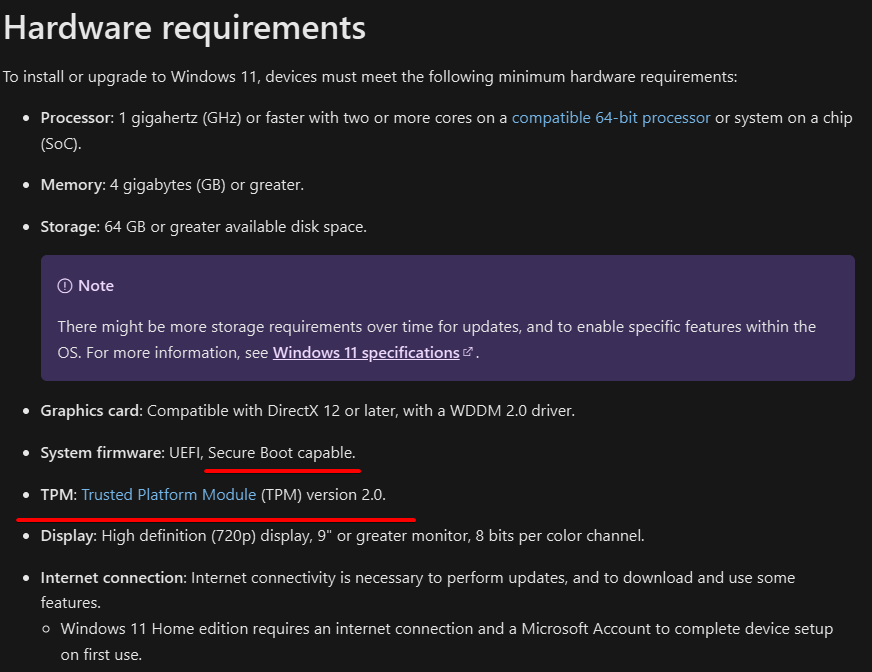The width and height of the screenshot is (872, 672).
Task: Click the bold TPM label
Action: 58,495
